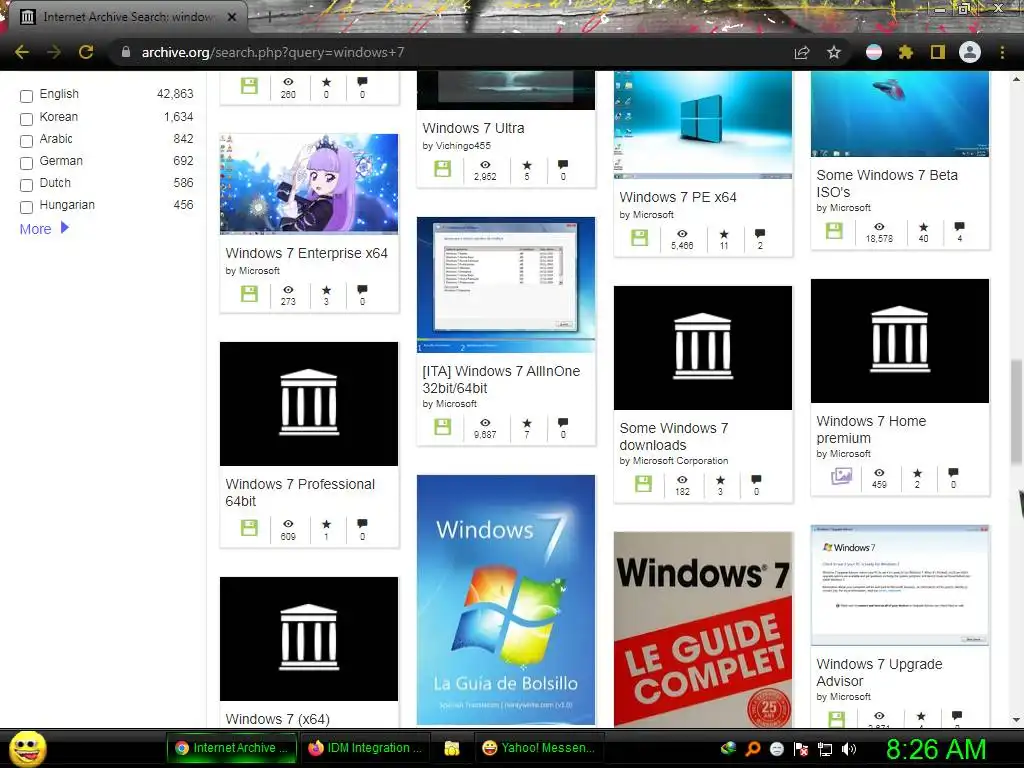Open Windows 7 PE x64 title link
Screen dimensions: 1024x768
pos(678,197)
